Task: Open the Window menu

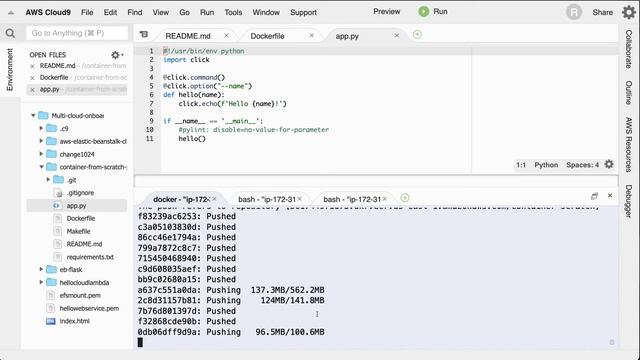Action: click(266, 12)
